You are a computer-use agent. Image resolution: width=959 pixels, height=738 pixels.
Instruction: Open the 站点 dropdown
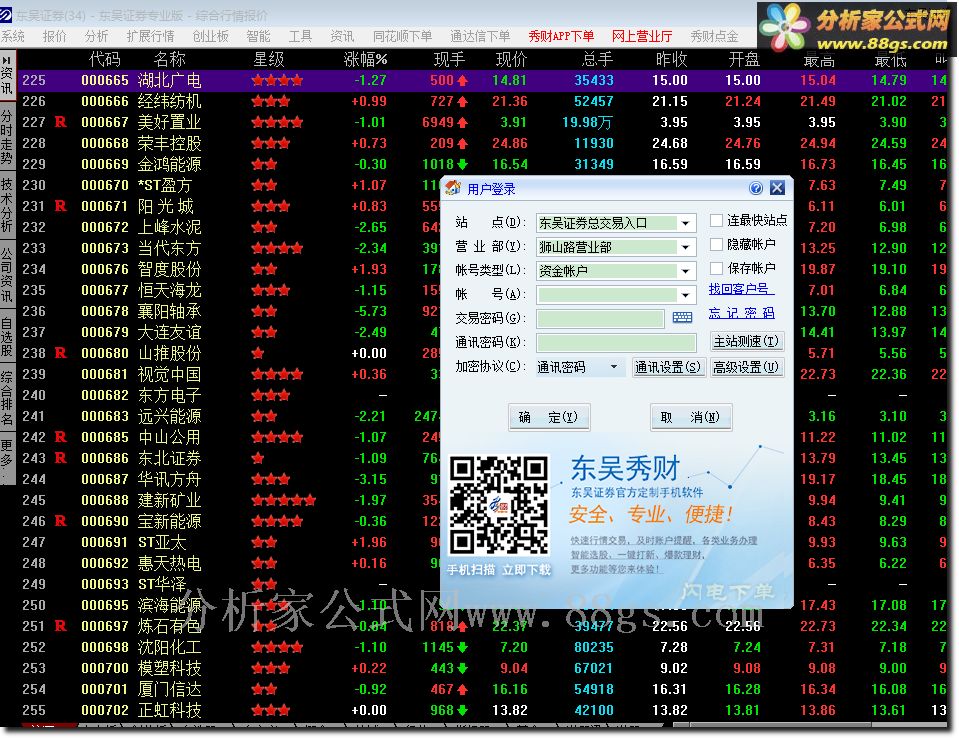(686, 223)
